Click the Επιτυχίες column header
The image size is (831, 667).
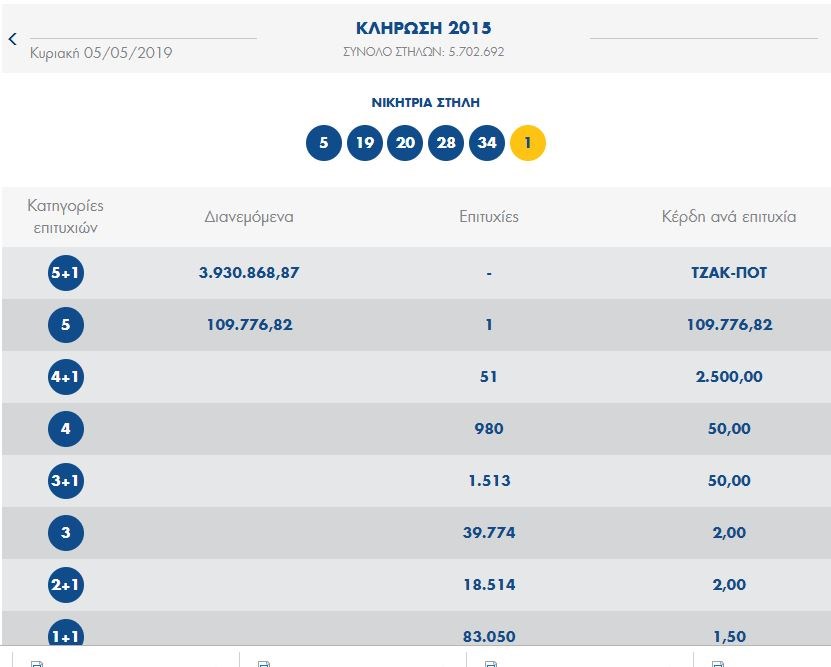tap(489, 216)
